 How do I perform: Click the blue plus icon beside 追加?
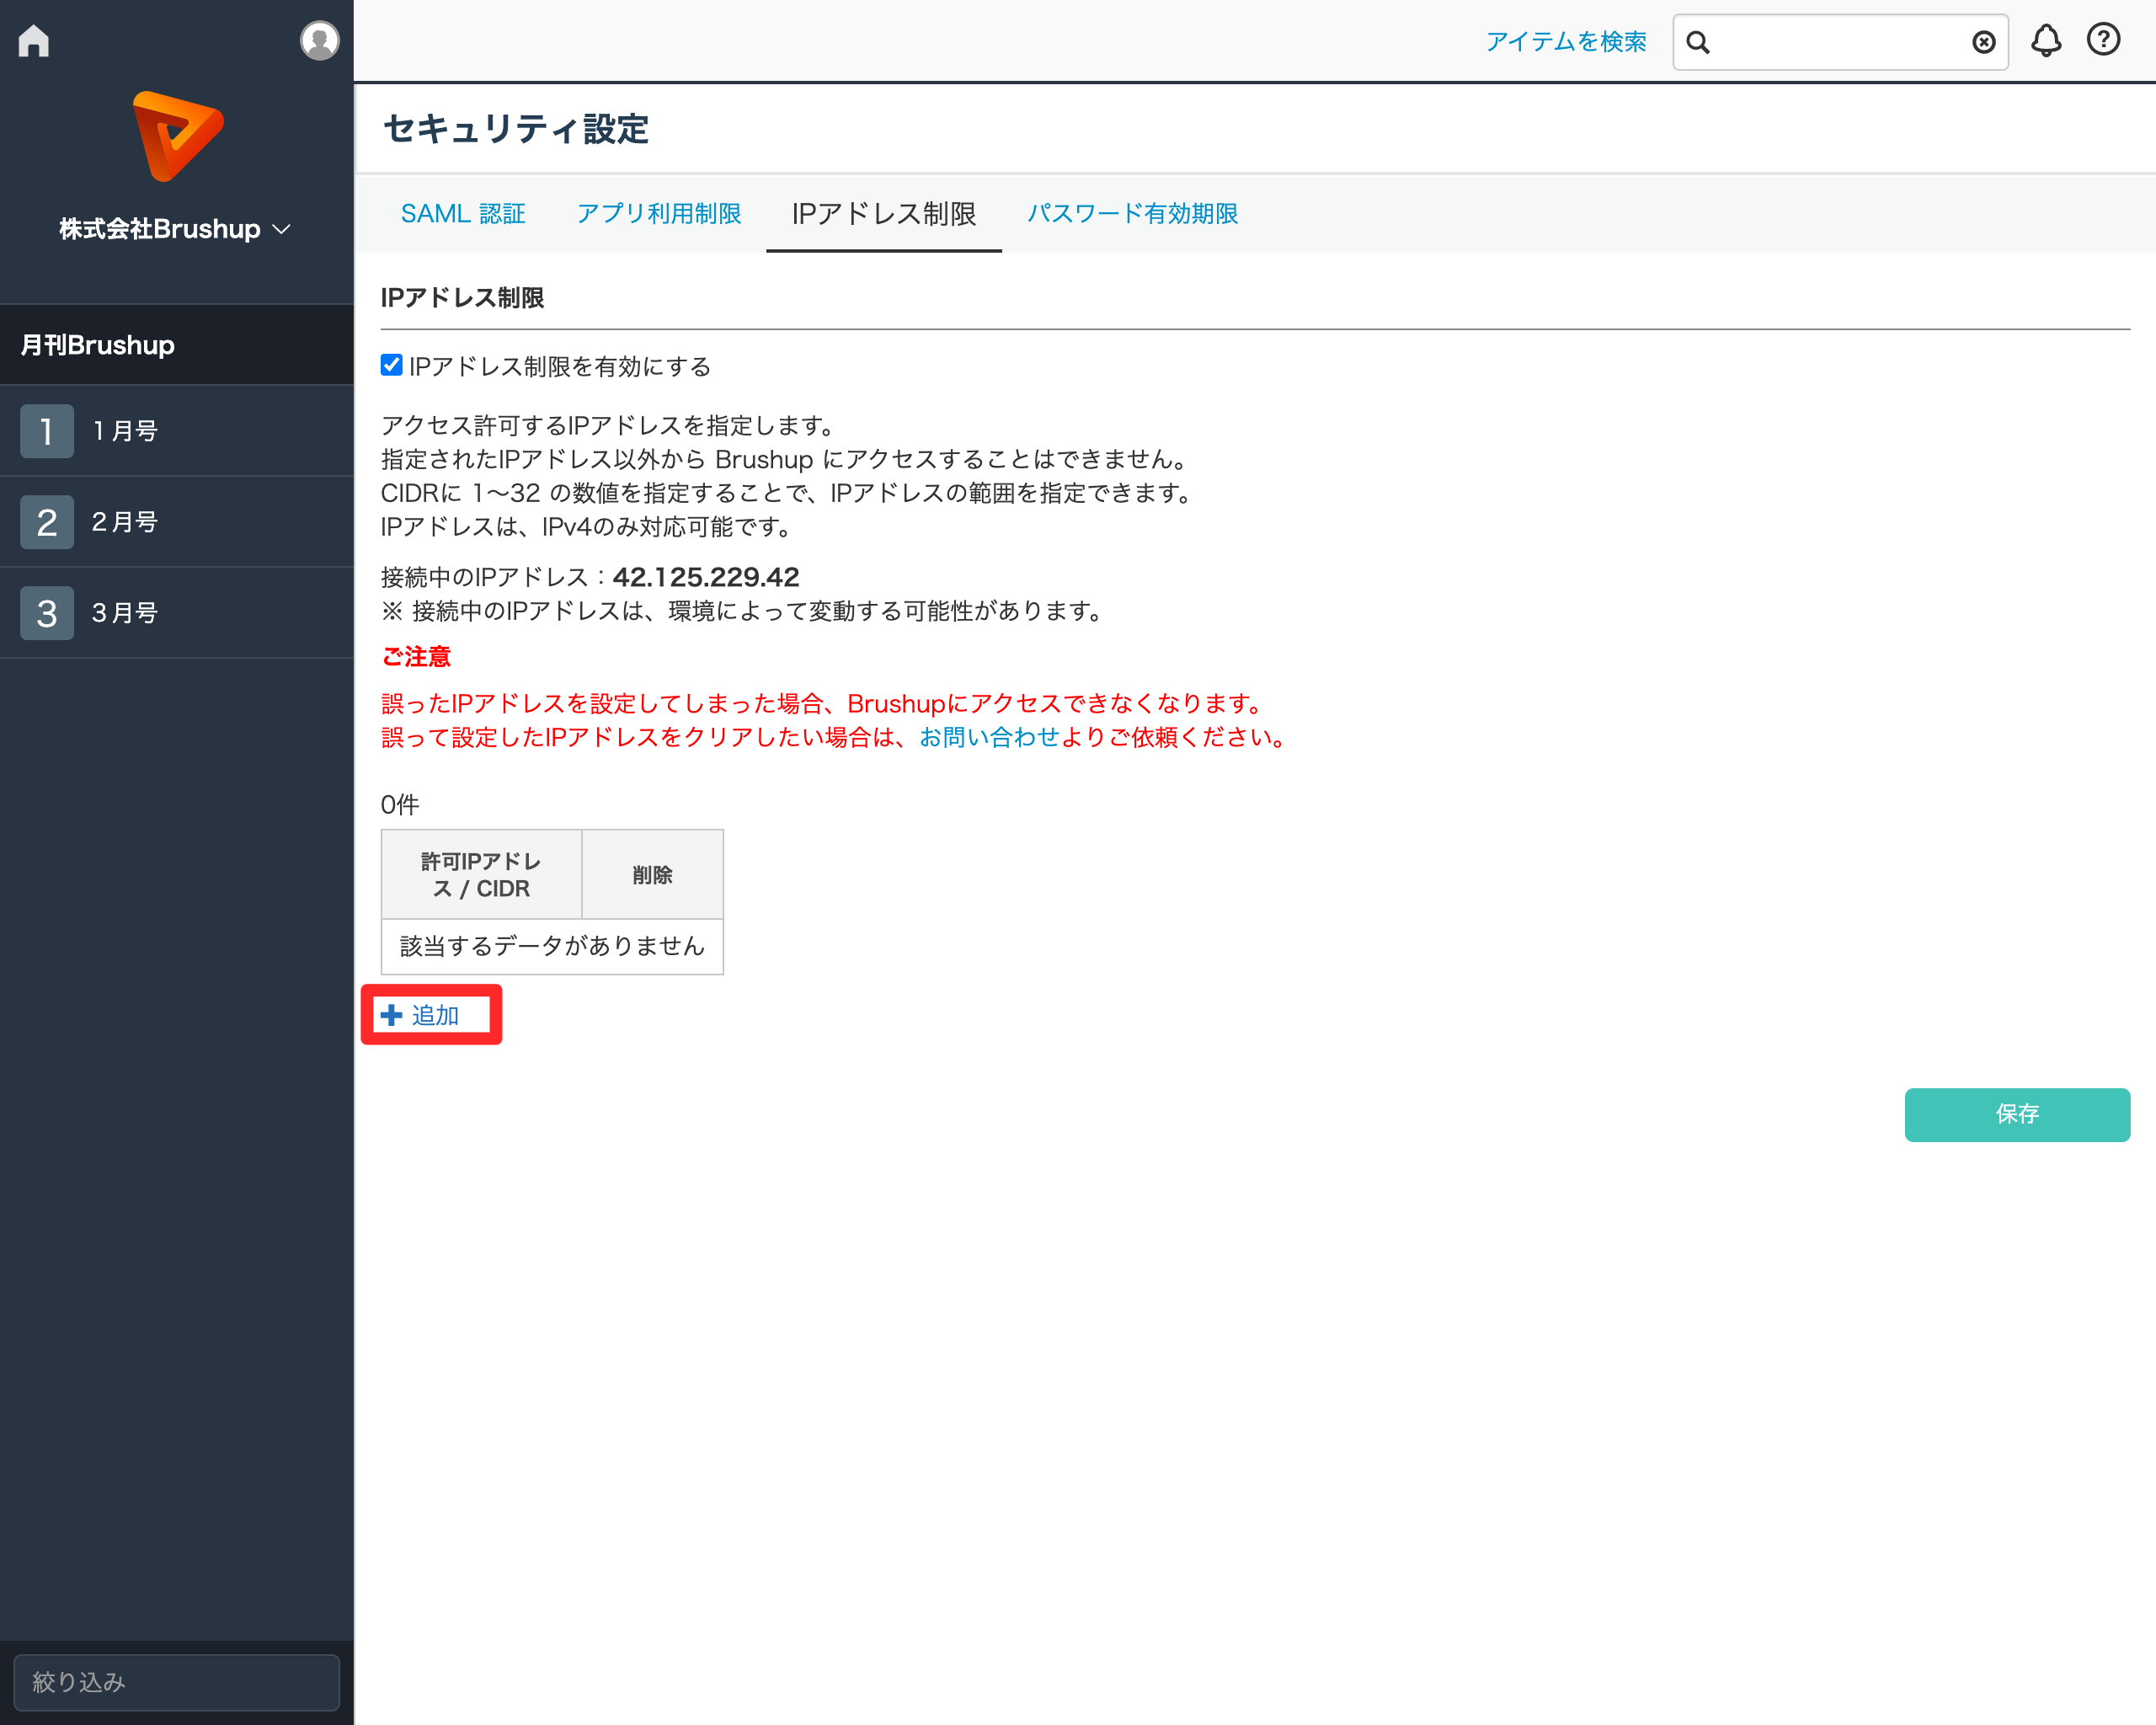[392, 1015]
